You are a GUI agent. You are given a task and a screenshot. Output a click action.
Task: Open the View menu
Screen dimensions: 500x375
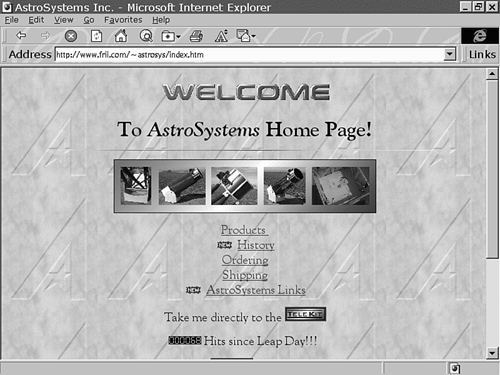pyautogui.click(x=64, y=20)
